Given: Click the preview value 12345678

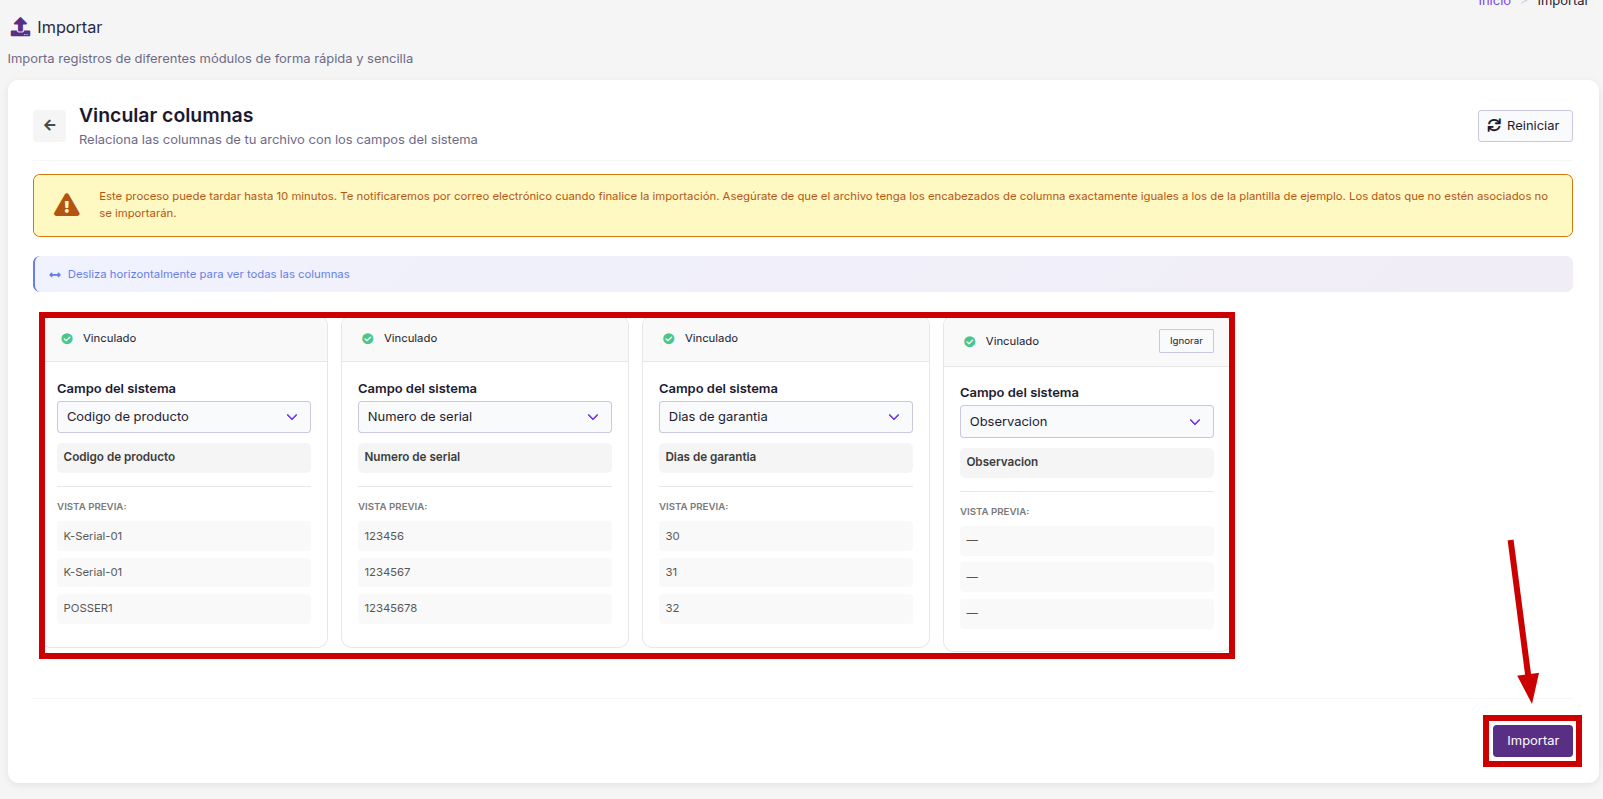Looking at the screenshot, I should 391,608.
